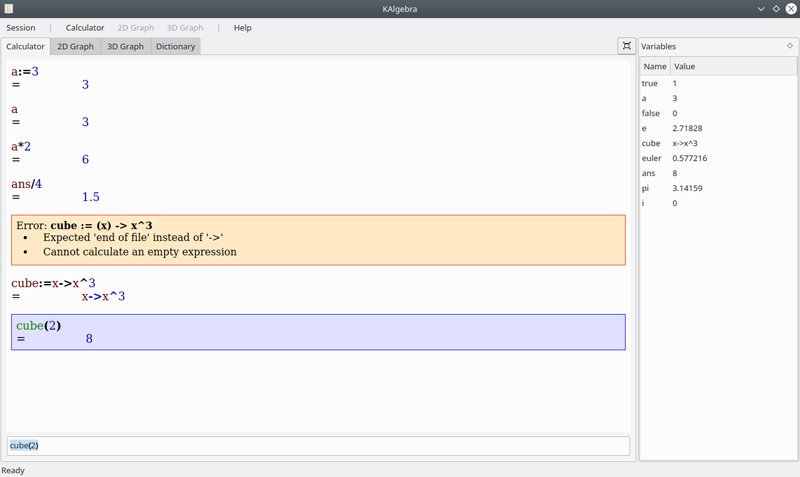Open the 3D Graph menu
800x477 pixels.
pyautogui.click(x=185, y=28)
